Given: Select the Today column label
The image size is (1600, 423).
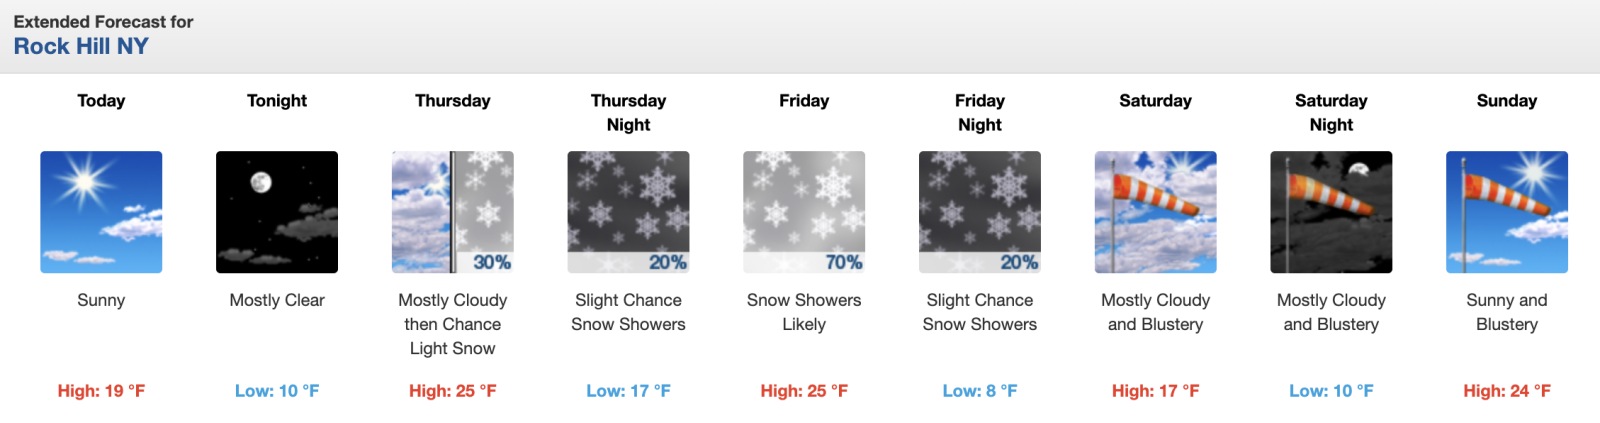Looking at the screenshot, I should (x=101, y=100).
